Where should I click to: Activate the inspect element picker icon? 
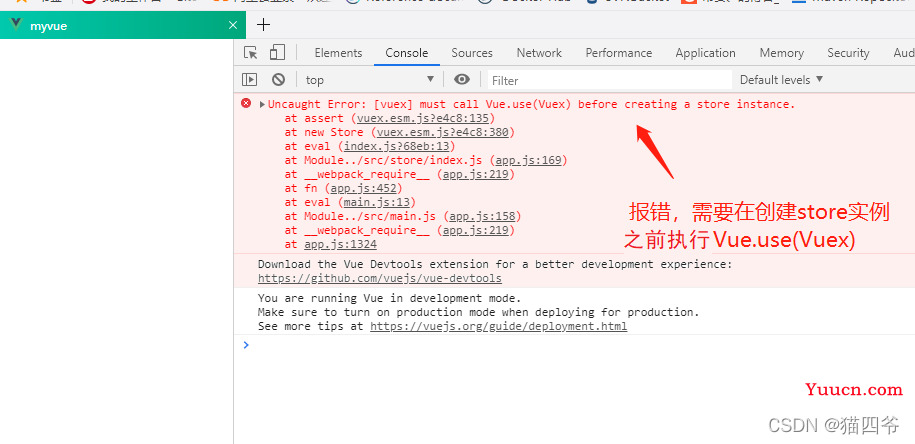tap(251, 53)
